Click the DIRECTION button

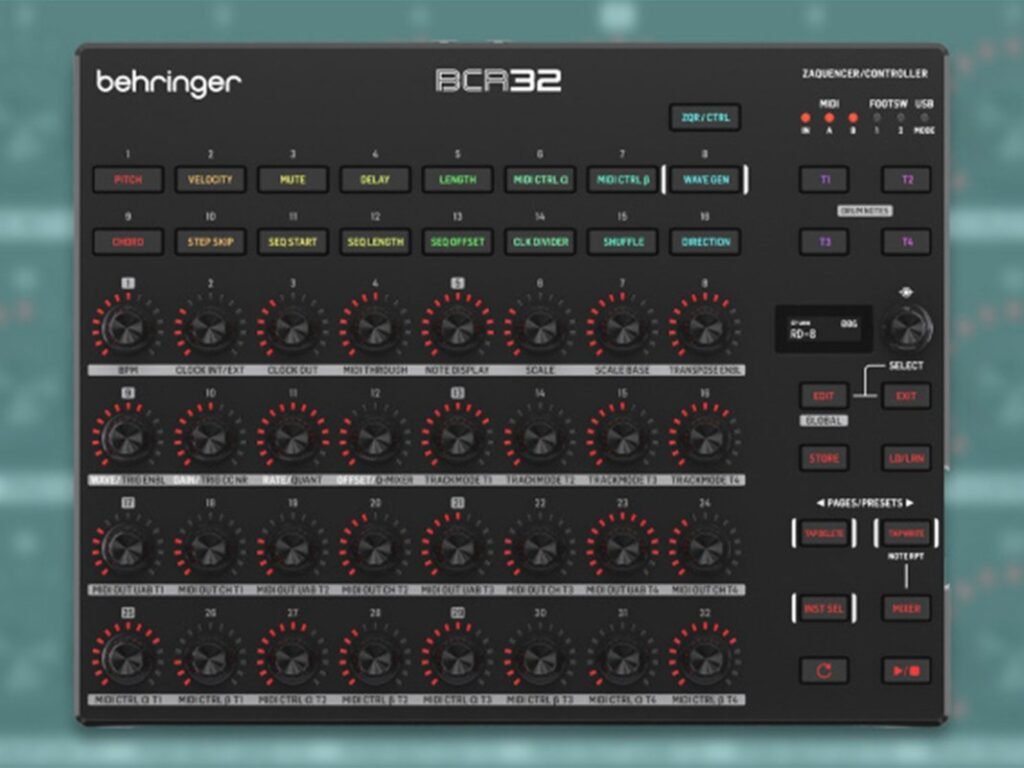[x=705, y=242]
